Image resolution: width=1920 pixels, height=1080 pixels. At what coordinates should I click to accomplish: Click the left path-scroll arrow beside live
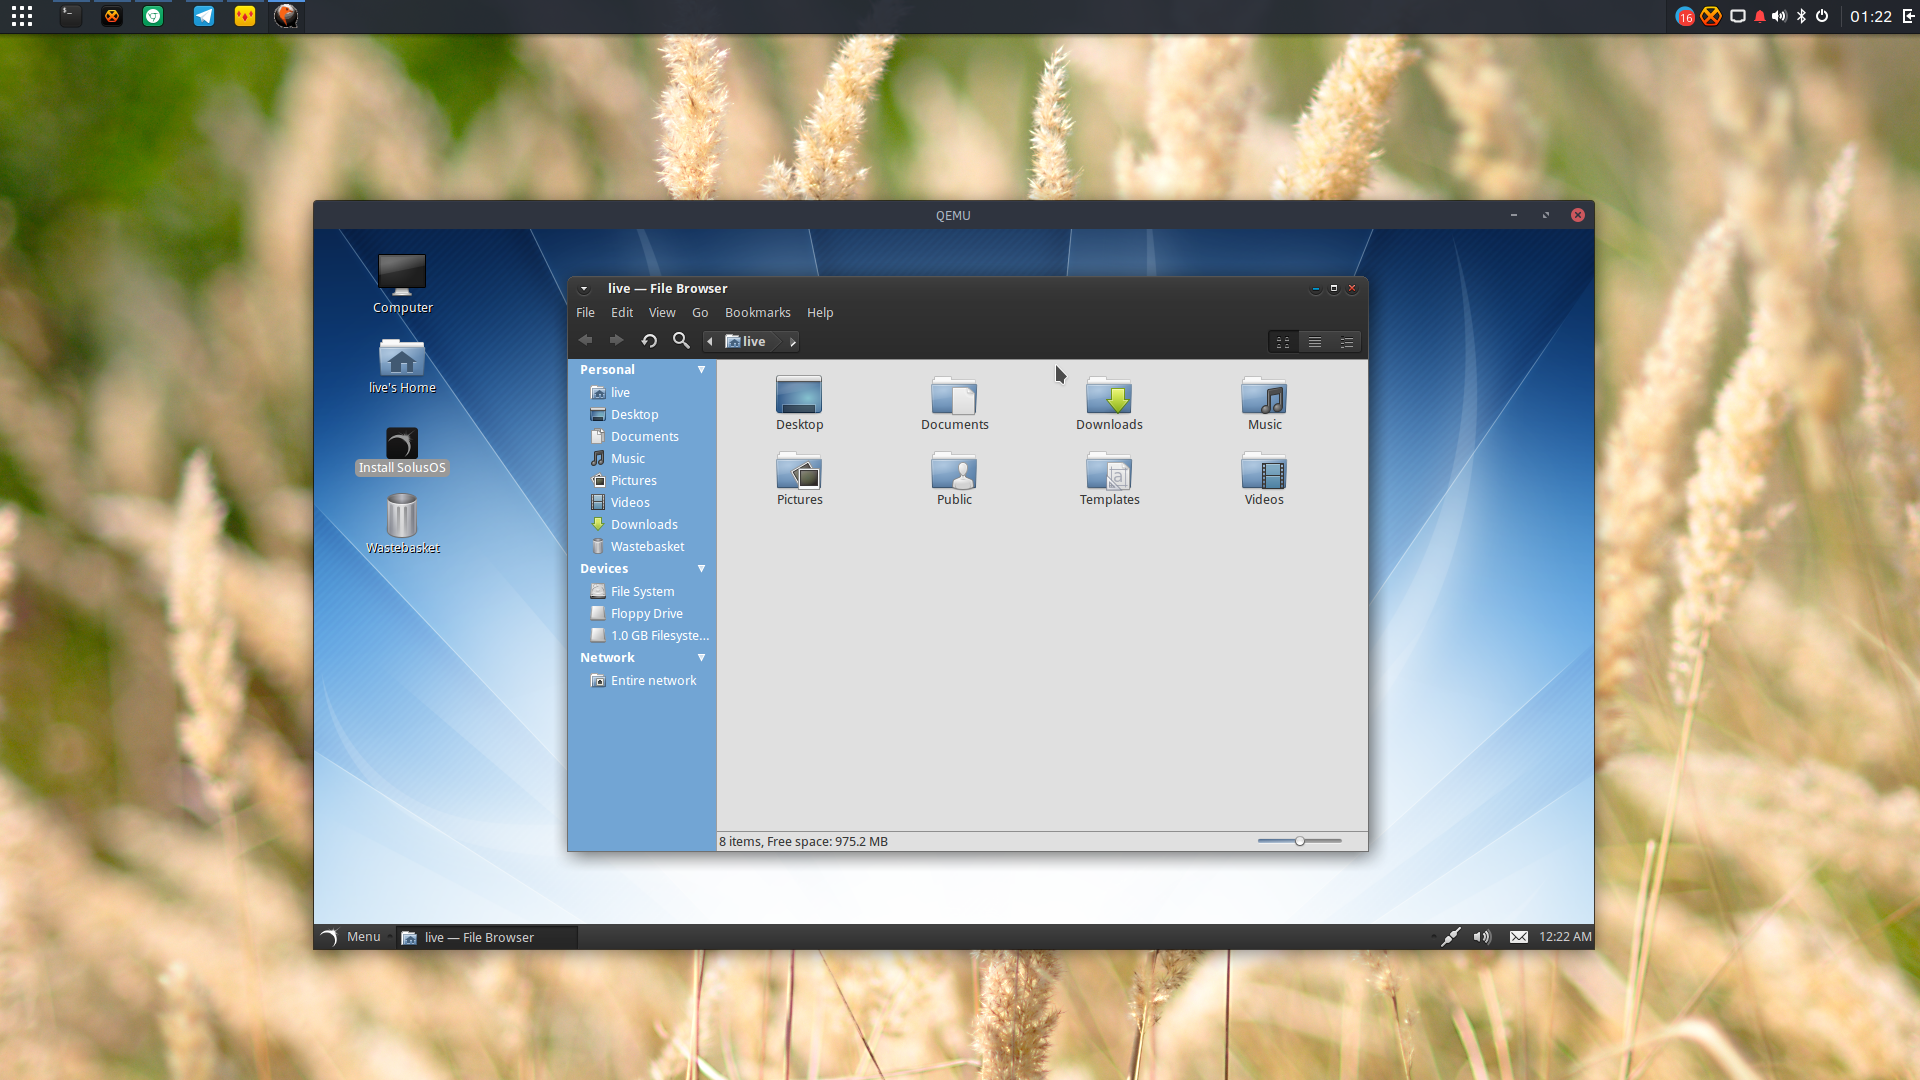click(710, 342)
